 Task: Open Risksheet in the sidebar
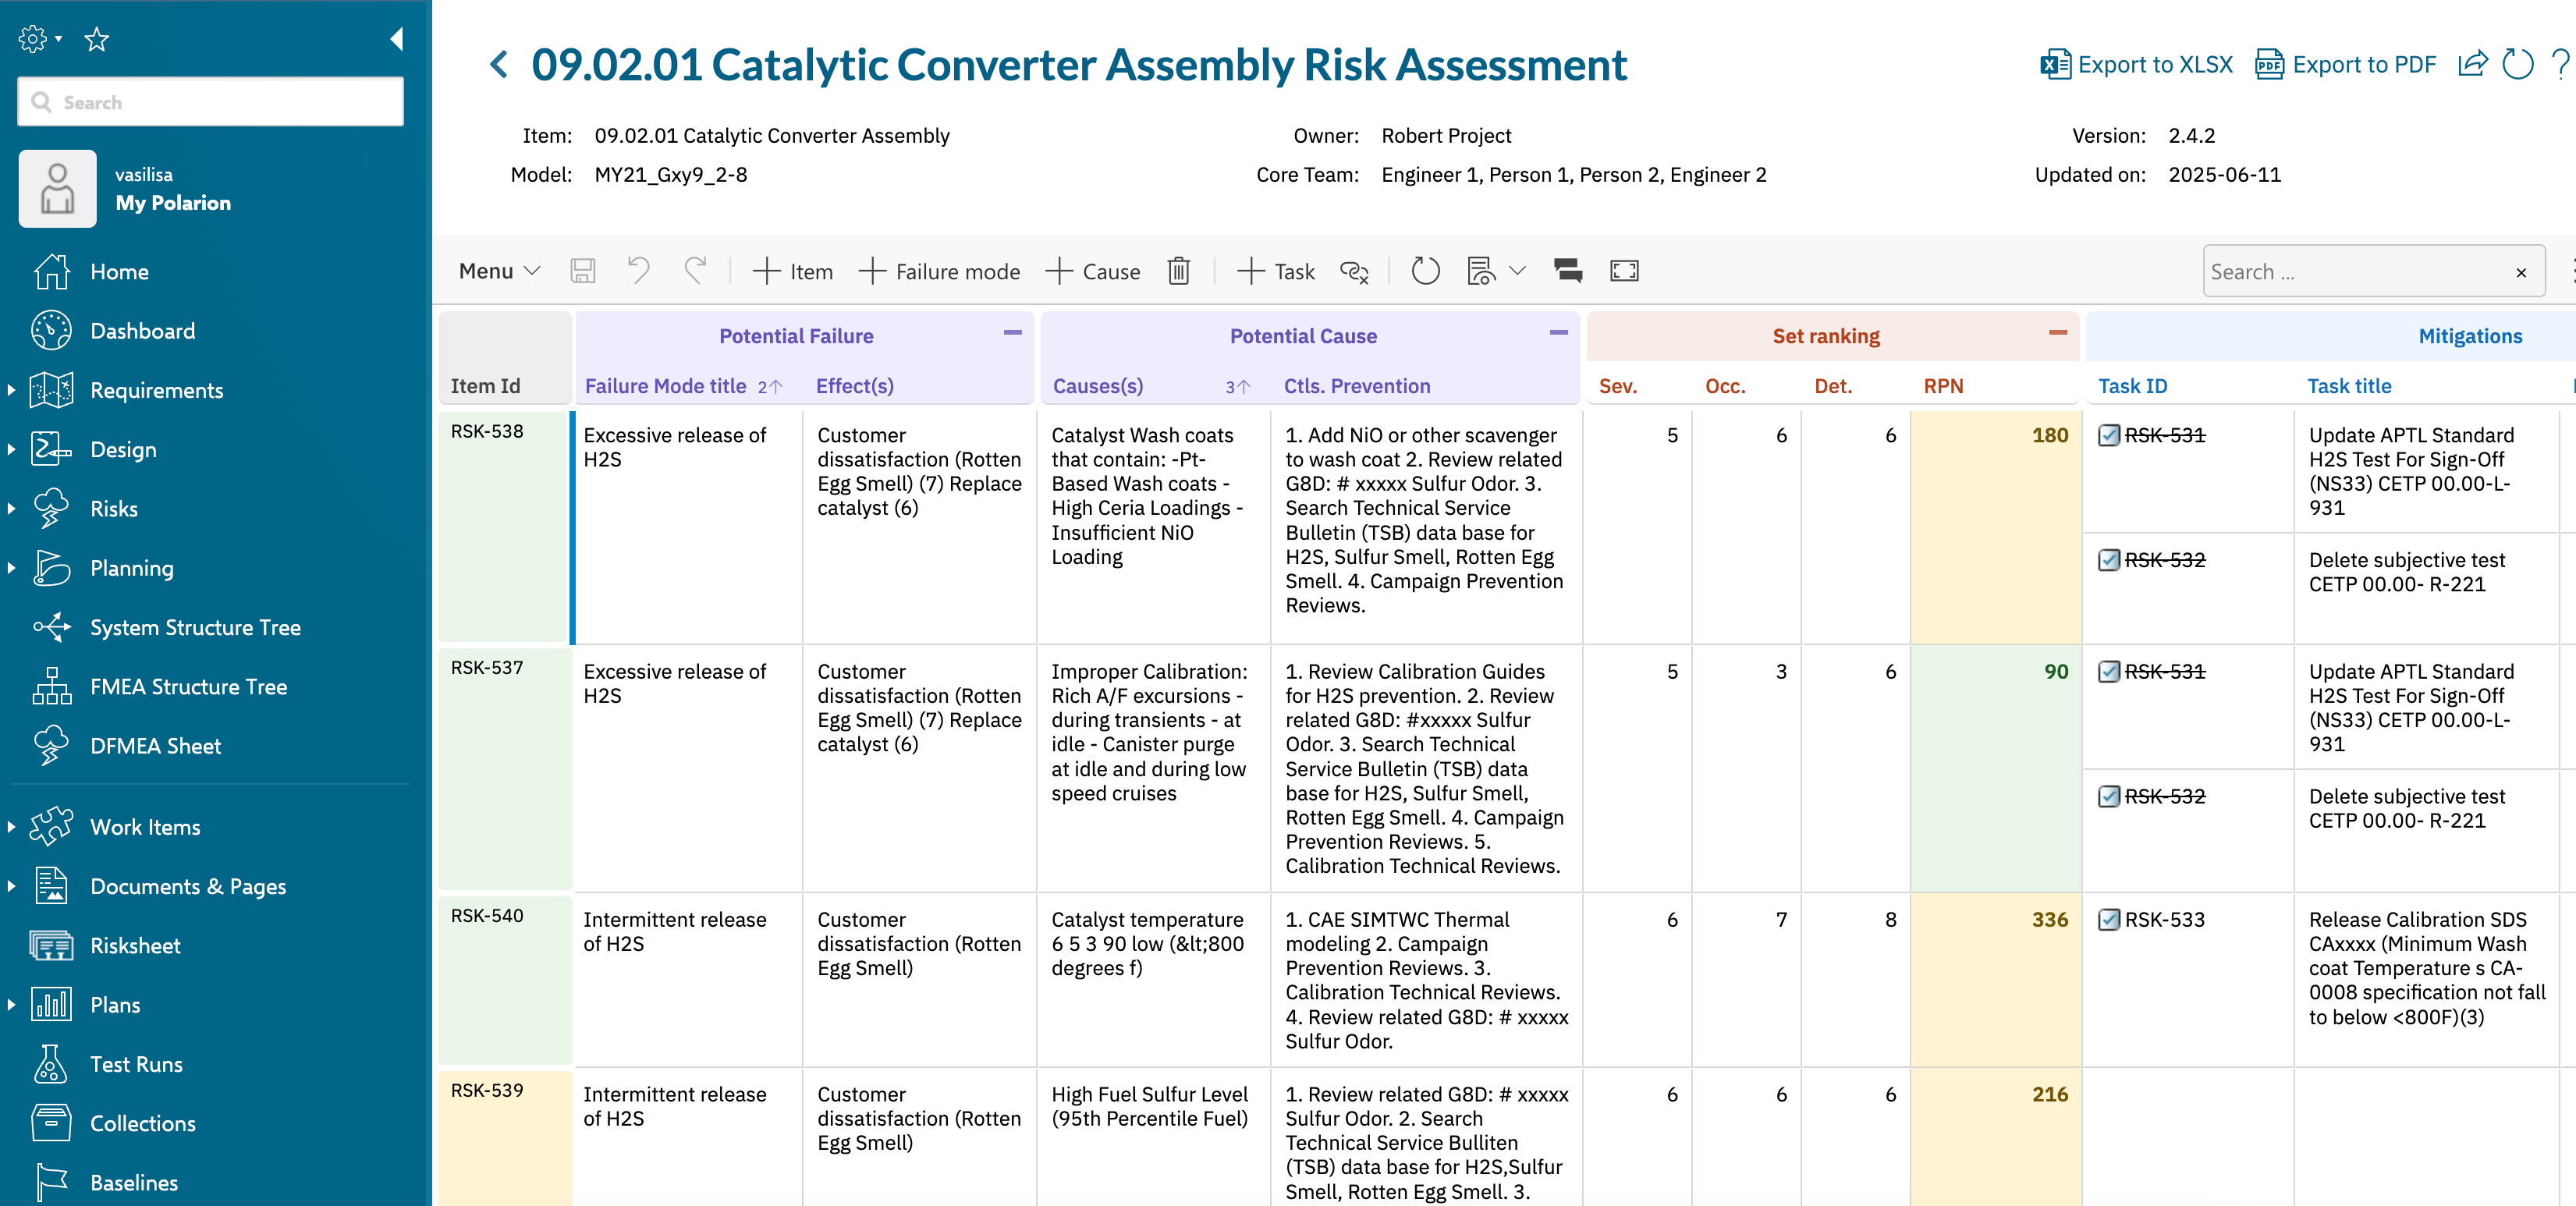click(135, 946)
